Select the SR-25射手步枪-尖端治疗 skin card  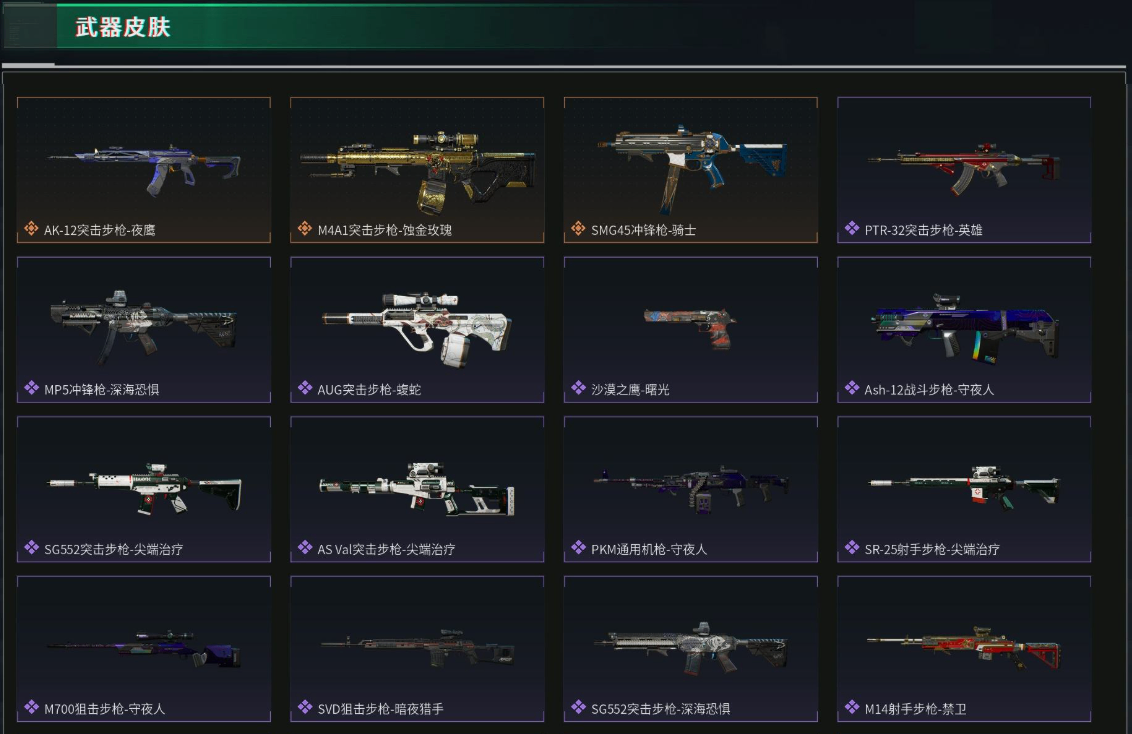coord(964,489)
